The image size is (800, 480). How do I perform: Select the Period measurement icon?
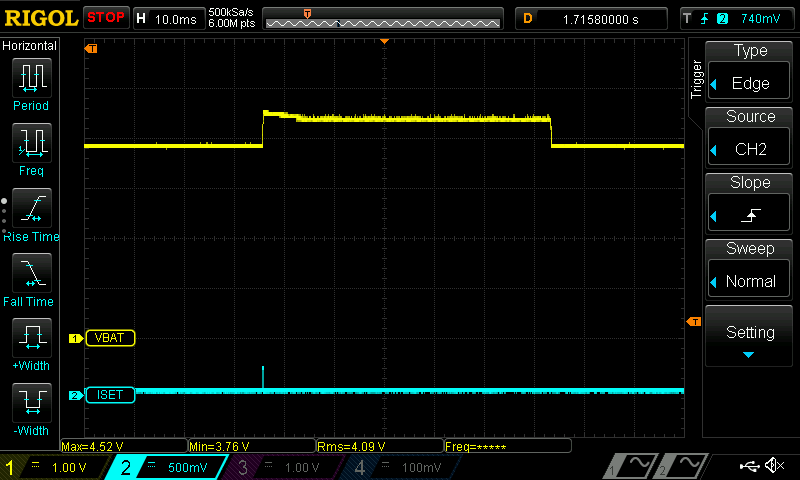32,78
